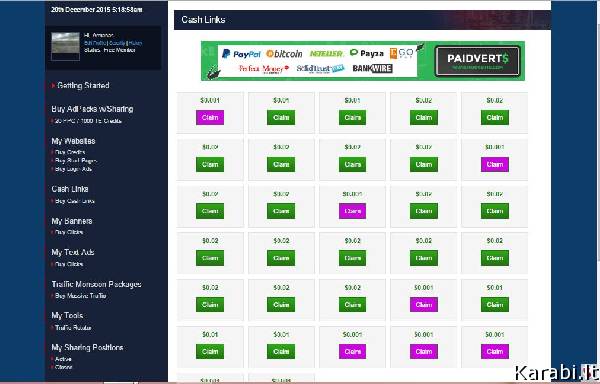The width and height of the screenshot is (600, 384).
Task: Click the user profile avatar thumbnail
Action: tap(65, 46)
